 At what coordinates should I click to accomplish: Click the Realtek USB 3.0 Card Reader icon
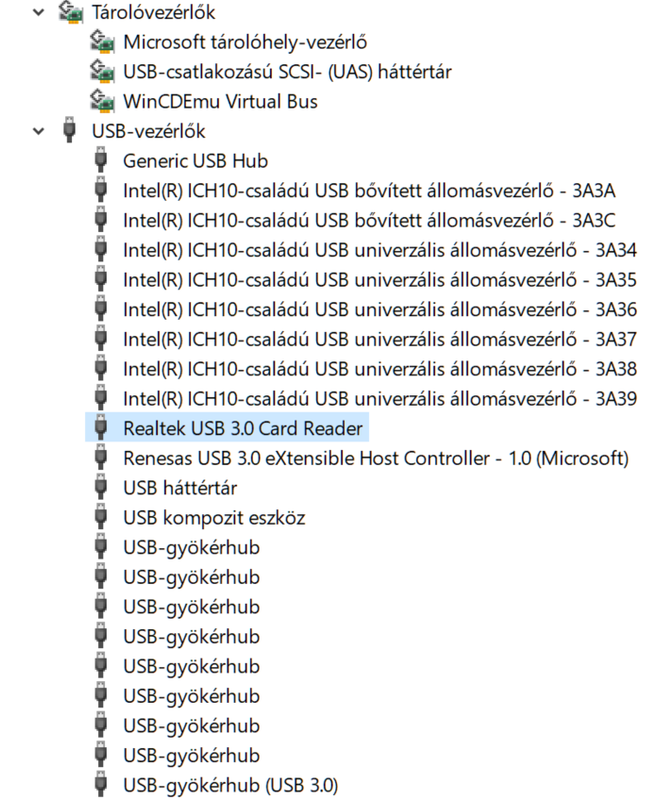pyautogui.click(x=100, y=428)
